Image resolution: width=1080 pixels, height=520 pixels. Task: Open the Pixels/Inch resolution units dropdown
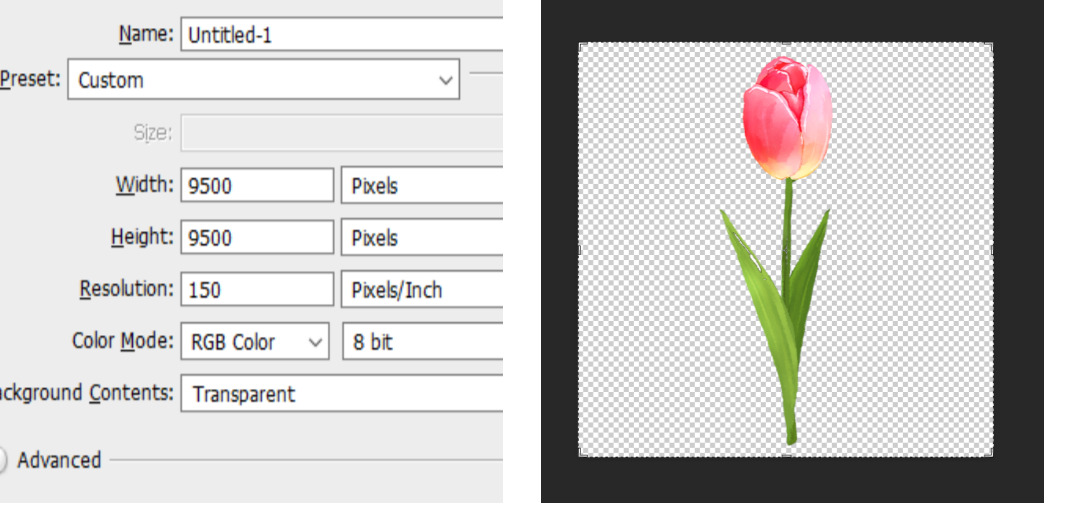point(421,290)
